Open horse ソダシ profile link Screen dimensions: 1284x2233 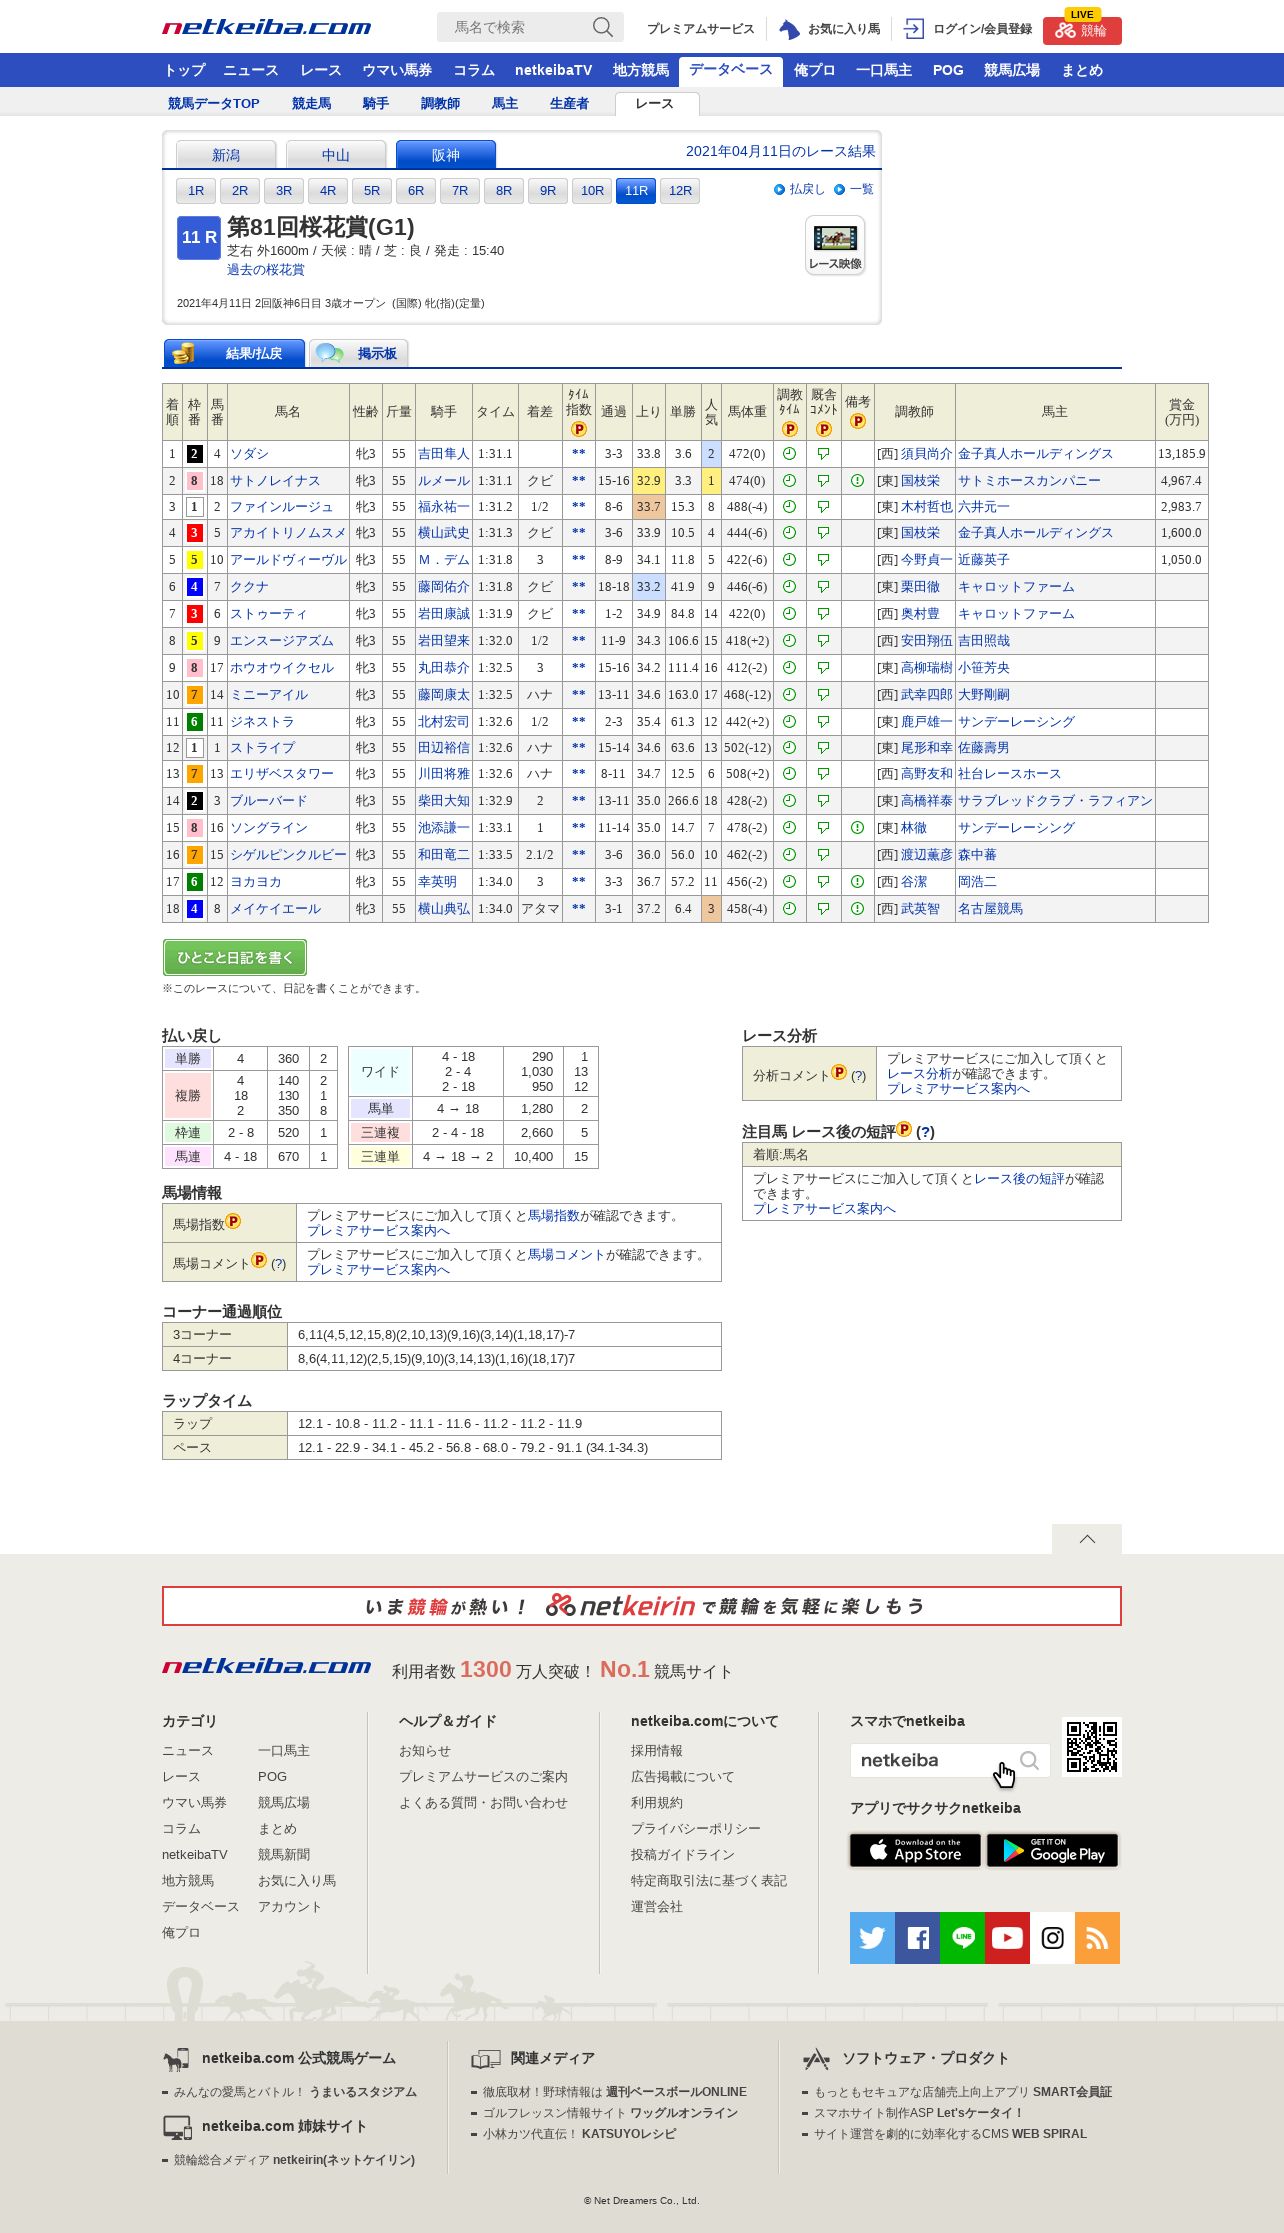[249, 454]
